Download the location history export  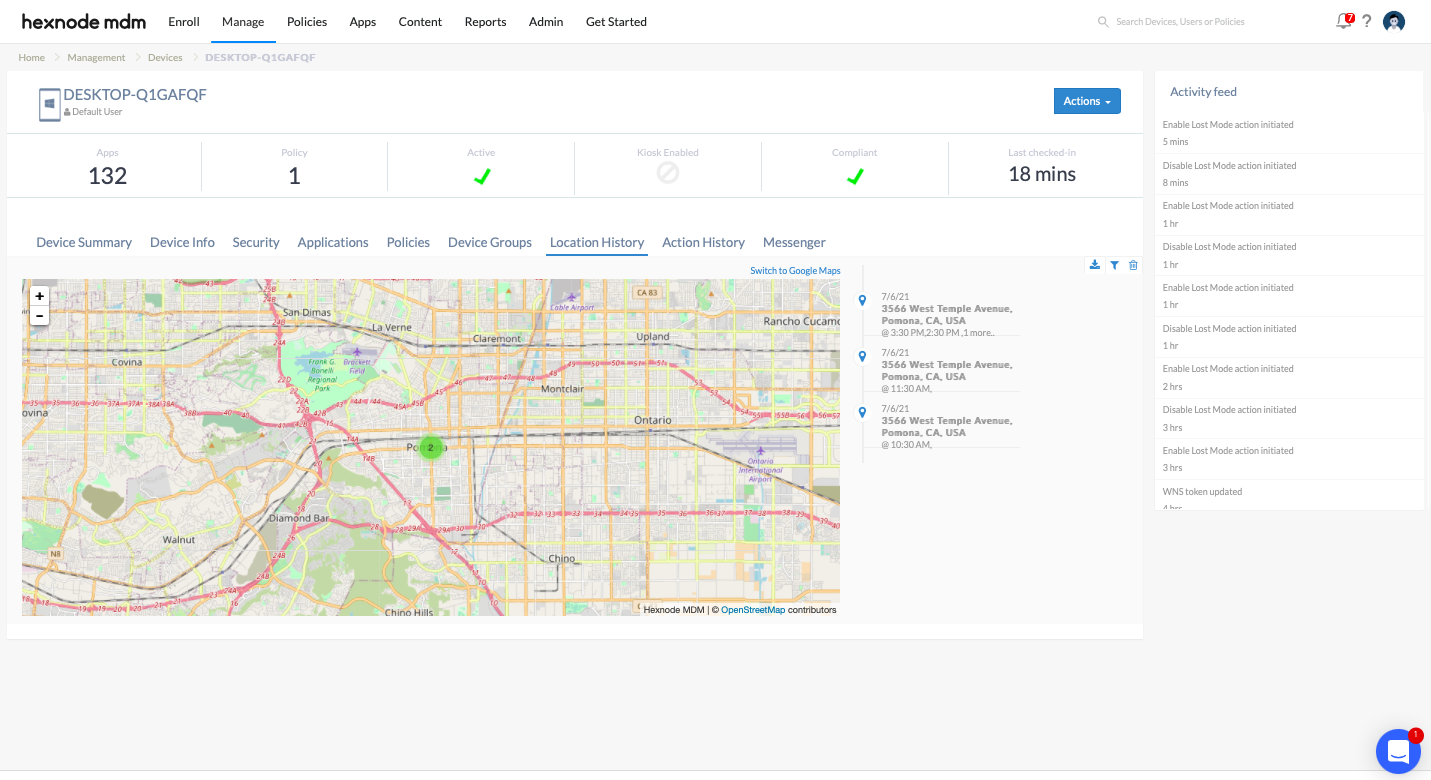1095,265
